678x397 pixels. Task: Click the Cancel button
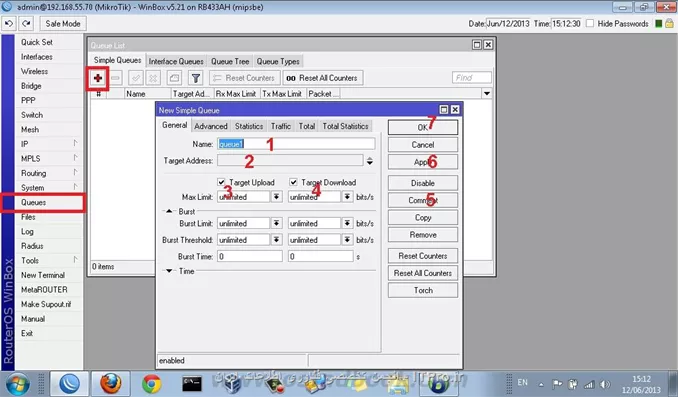(x=422, y=145)
